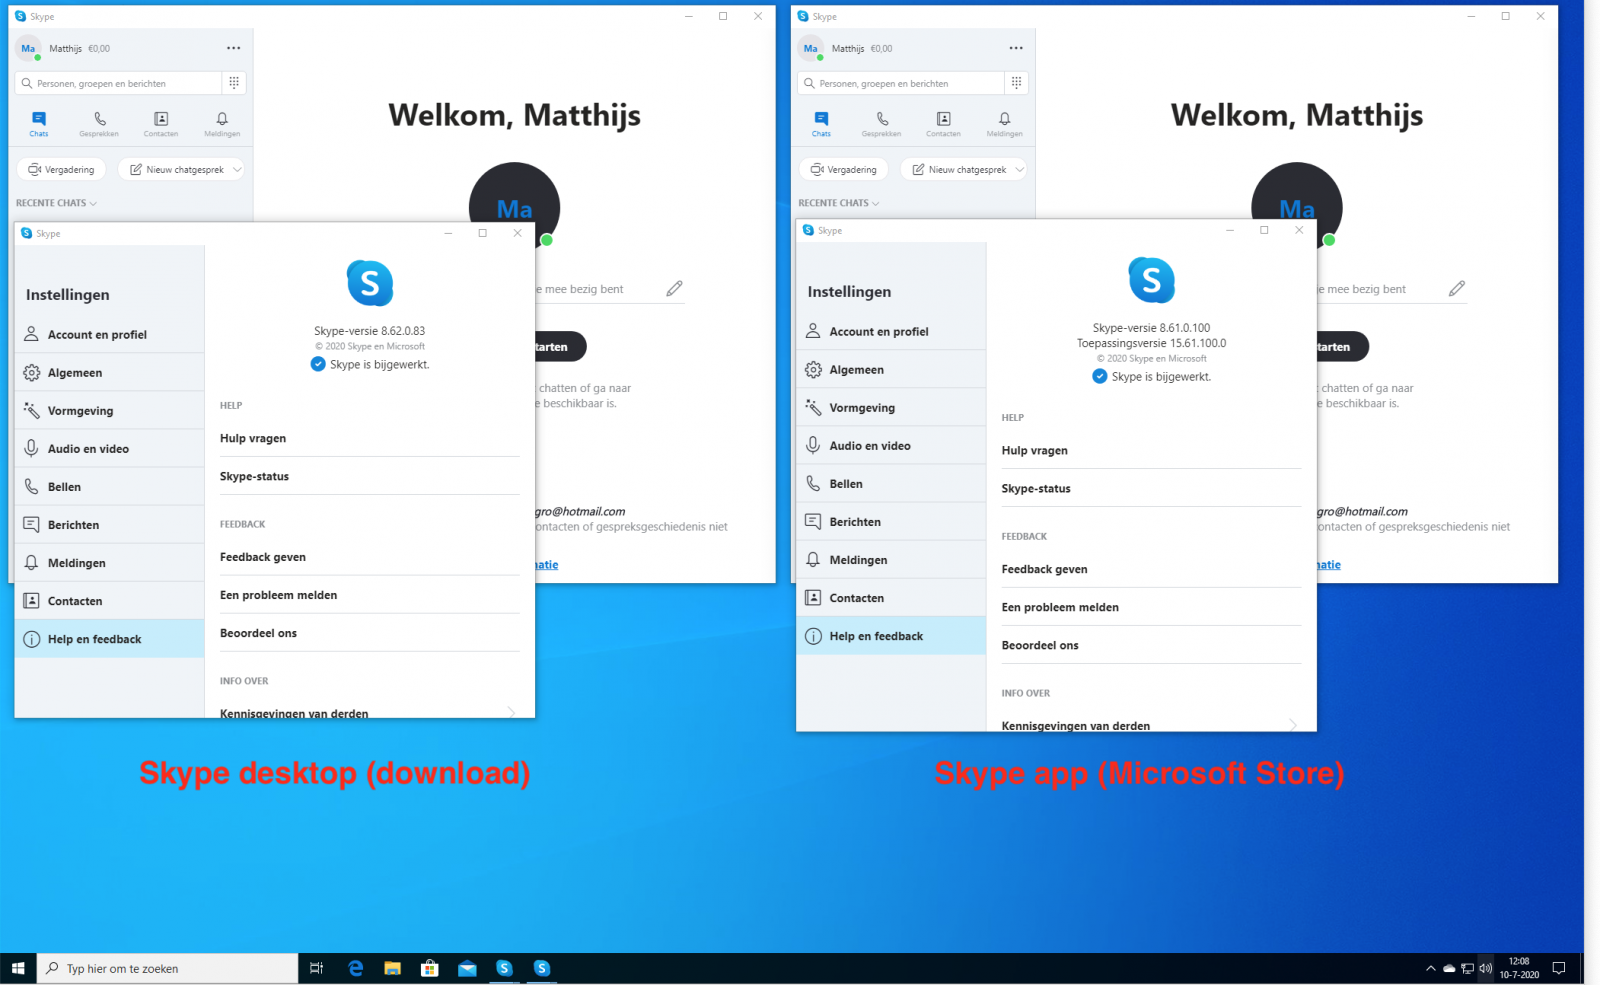Screen dimensions: 1600x985
Task: Open the dial pad in left Skype window
Action: coord(234,83)
